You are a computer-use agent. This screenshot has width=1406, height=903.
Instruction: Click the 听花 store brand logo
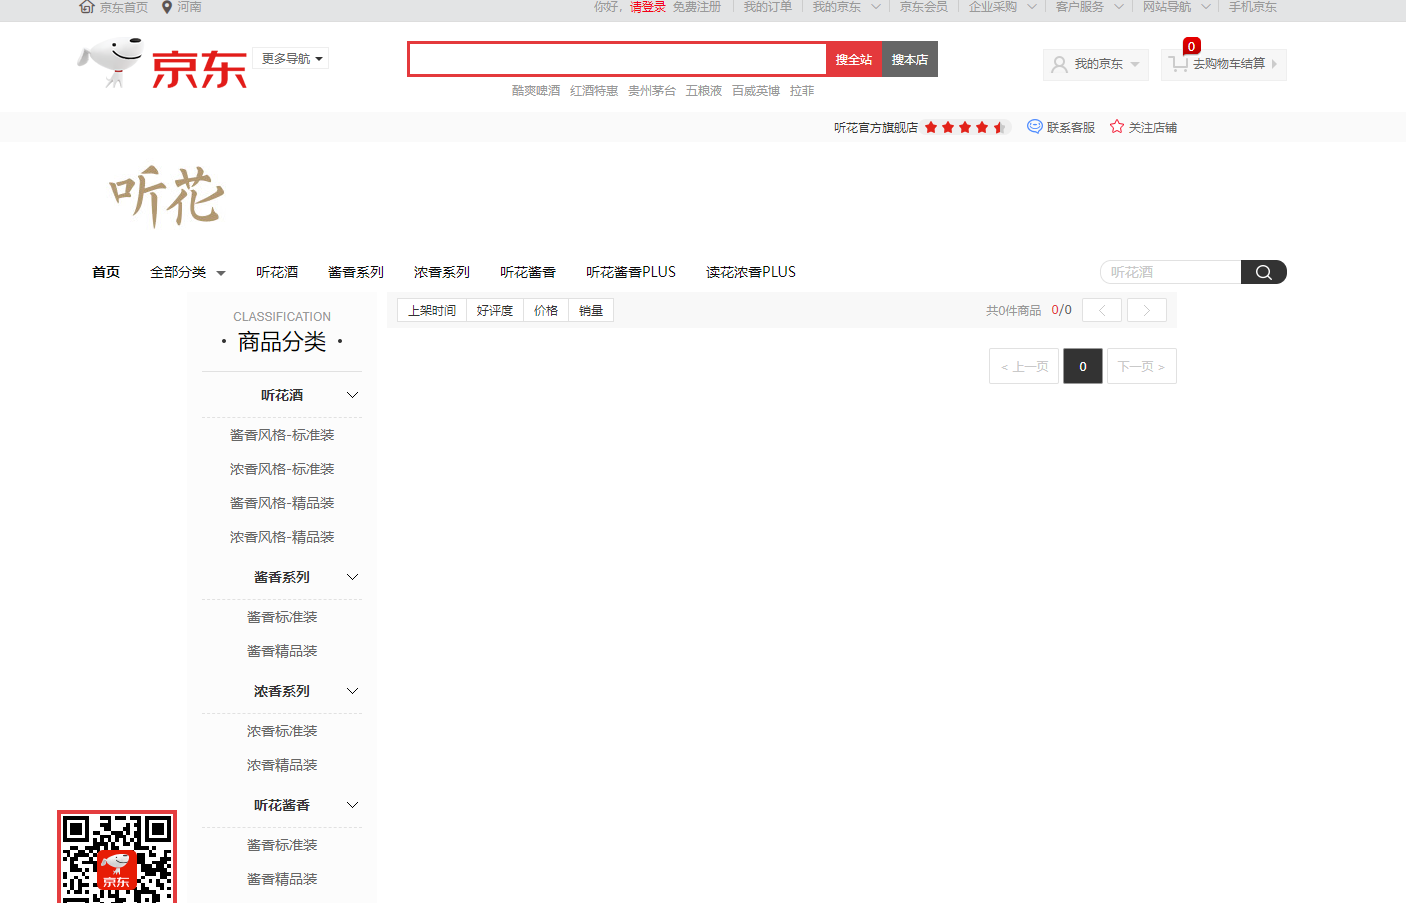pyautogui.click(x=167, y=196)
